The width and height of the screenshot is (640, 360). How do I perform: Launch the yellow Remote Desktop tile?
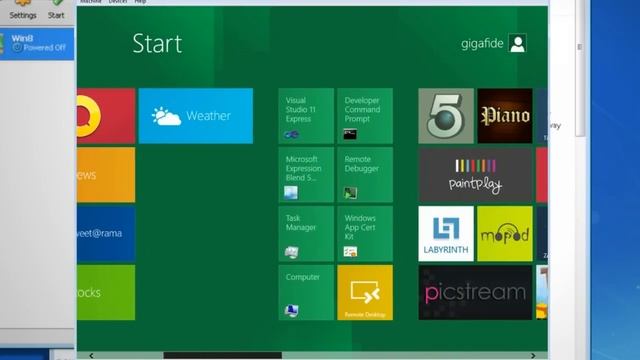[x=365, y=292]
